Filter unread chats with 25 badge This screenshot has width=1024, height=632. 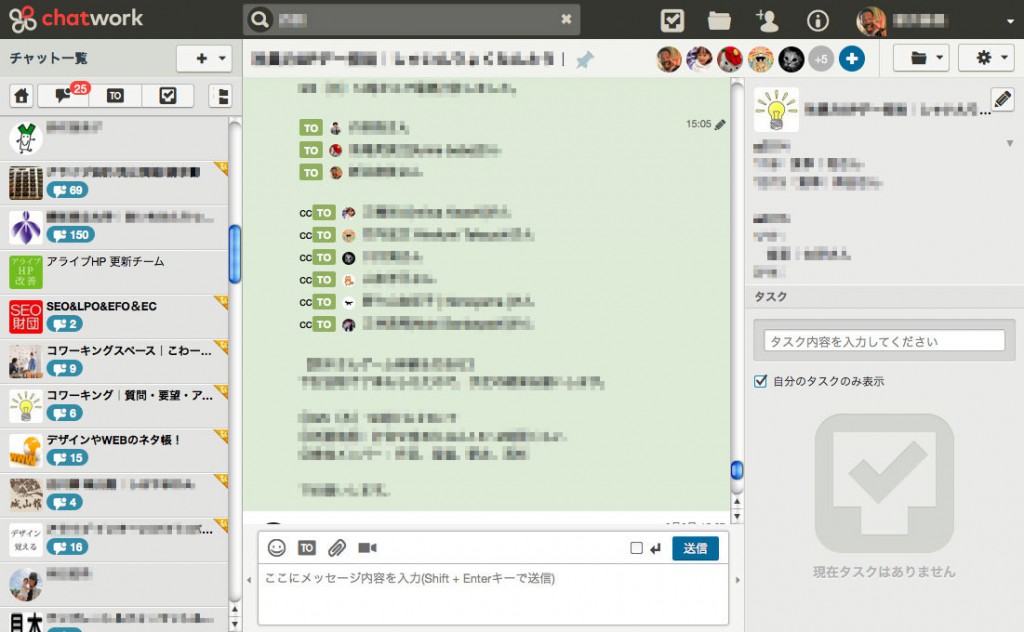[64, 95]
